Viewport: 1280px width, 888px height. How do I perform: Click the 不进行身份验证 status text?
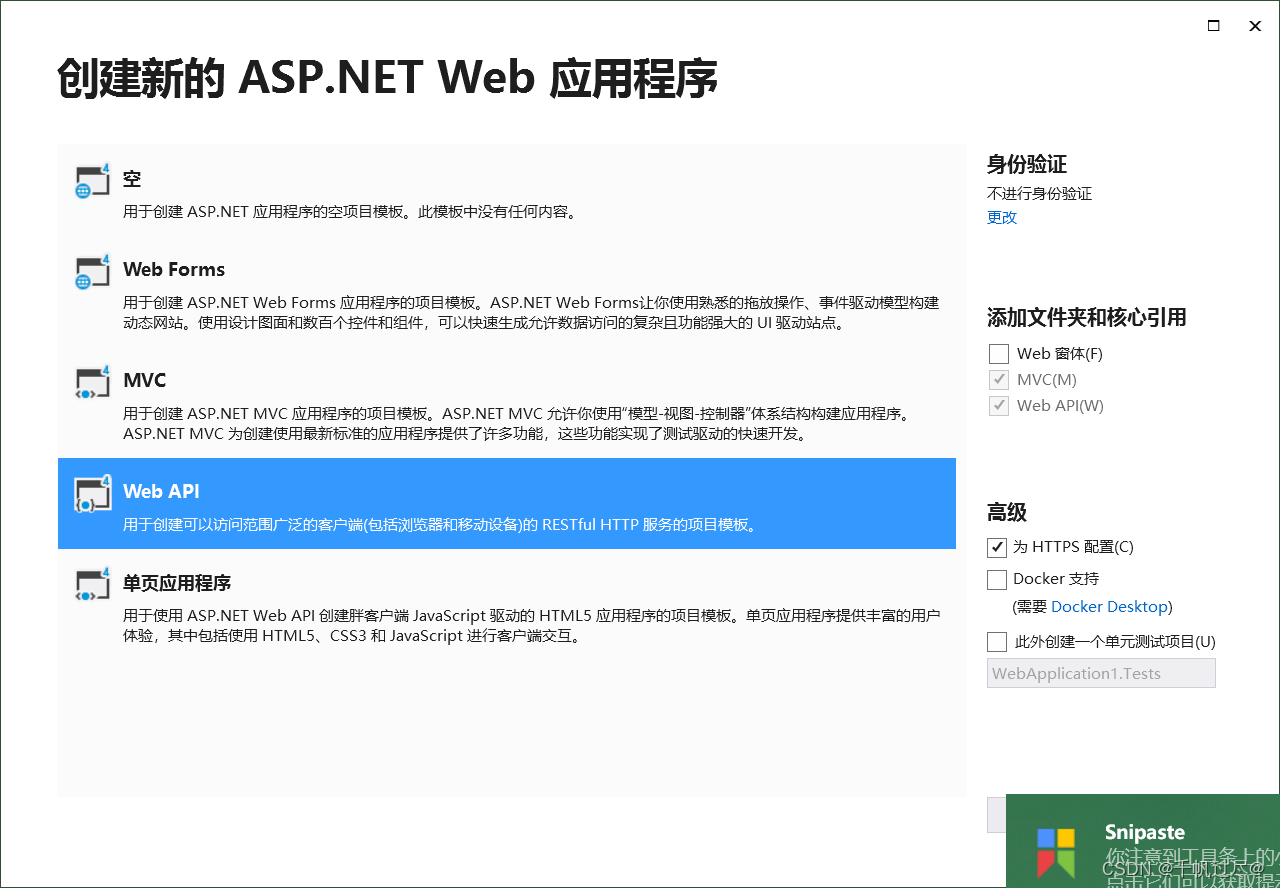pyautogui.click(x=1039, y=194)
